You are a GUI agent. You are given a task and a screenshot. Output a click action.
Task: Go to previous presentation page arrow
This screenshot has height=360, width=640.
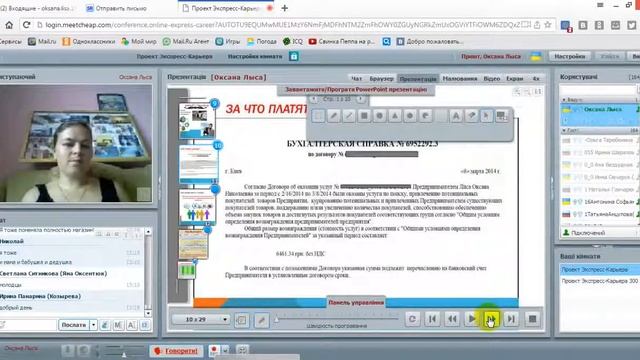tap(313, 99)
